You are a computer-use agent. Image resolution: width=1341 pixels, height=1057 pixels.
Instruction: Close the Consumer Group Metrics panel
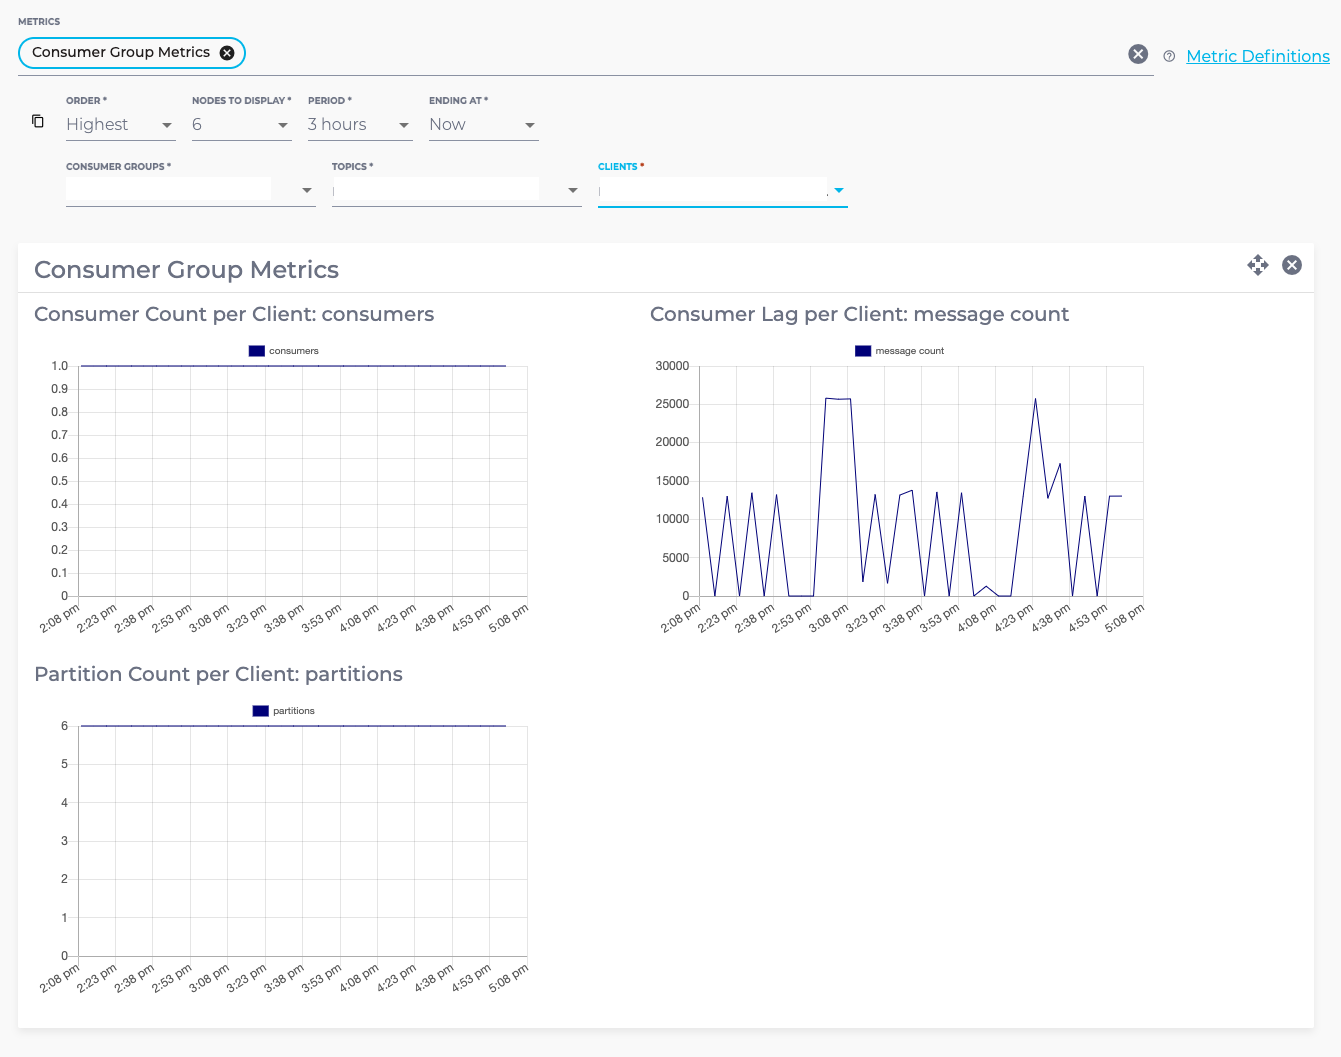(1292, 265)
